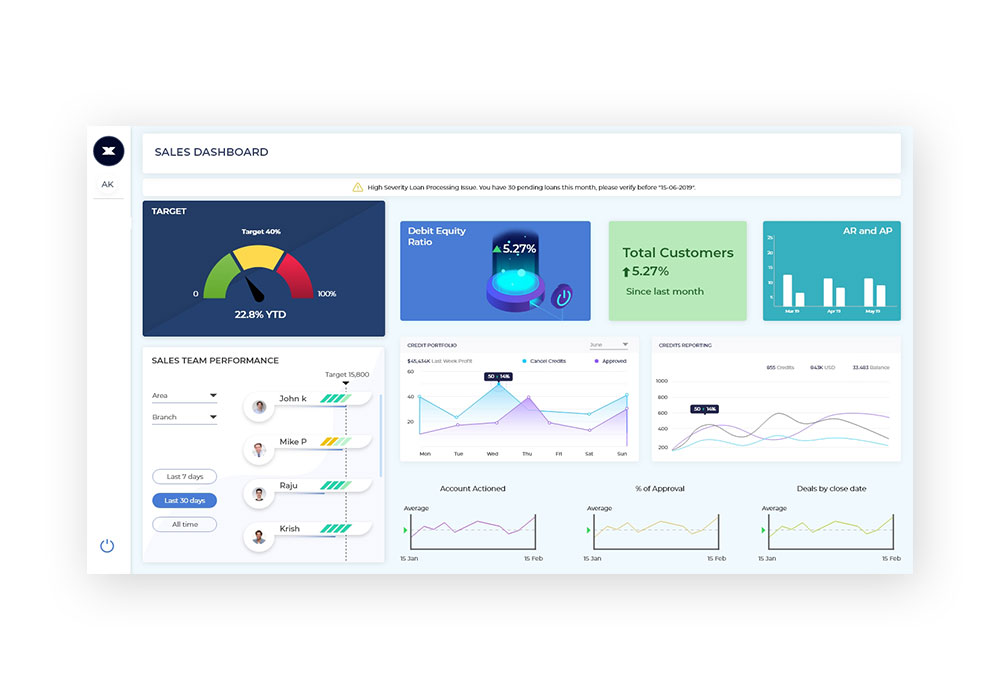The height and width of the screenshot is (700, 1000).
Task: Expand the Area dropdown
Action: tap(184, 396)
